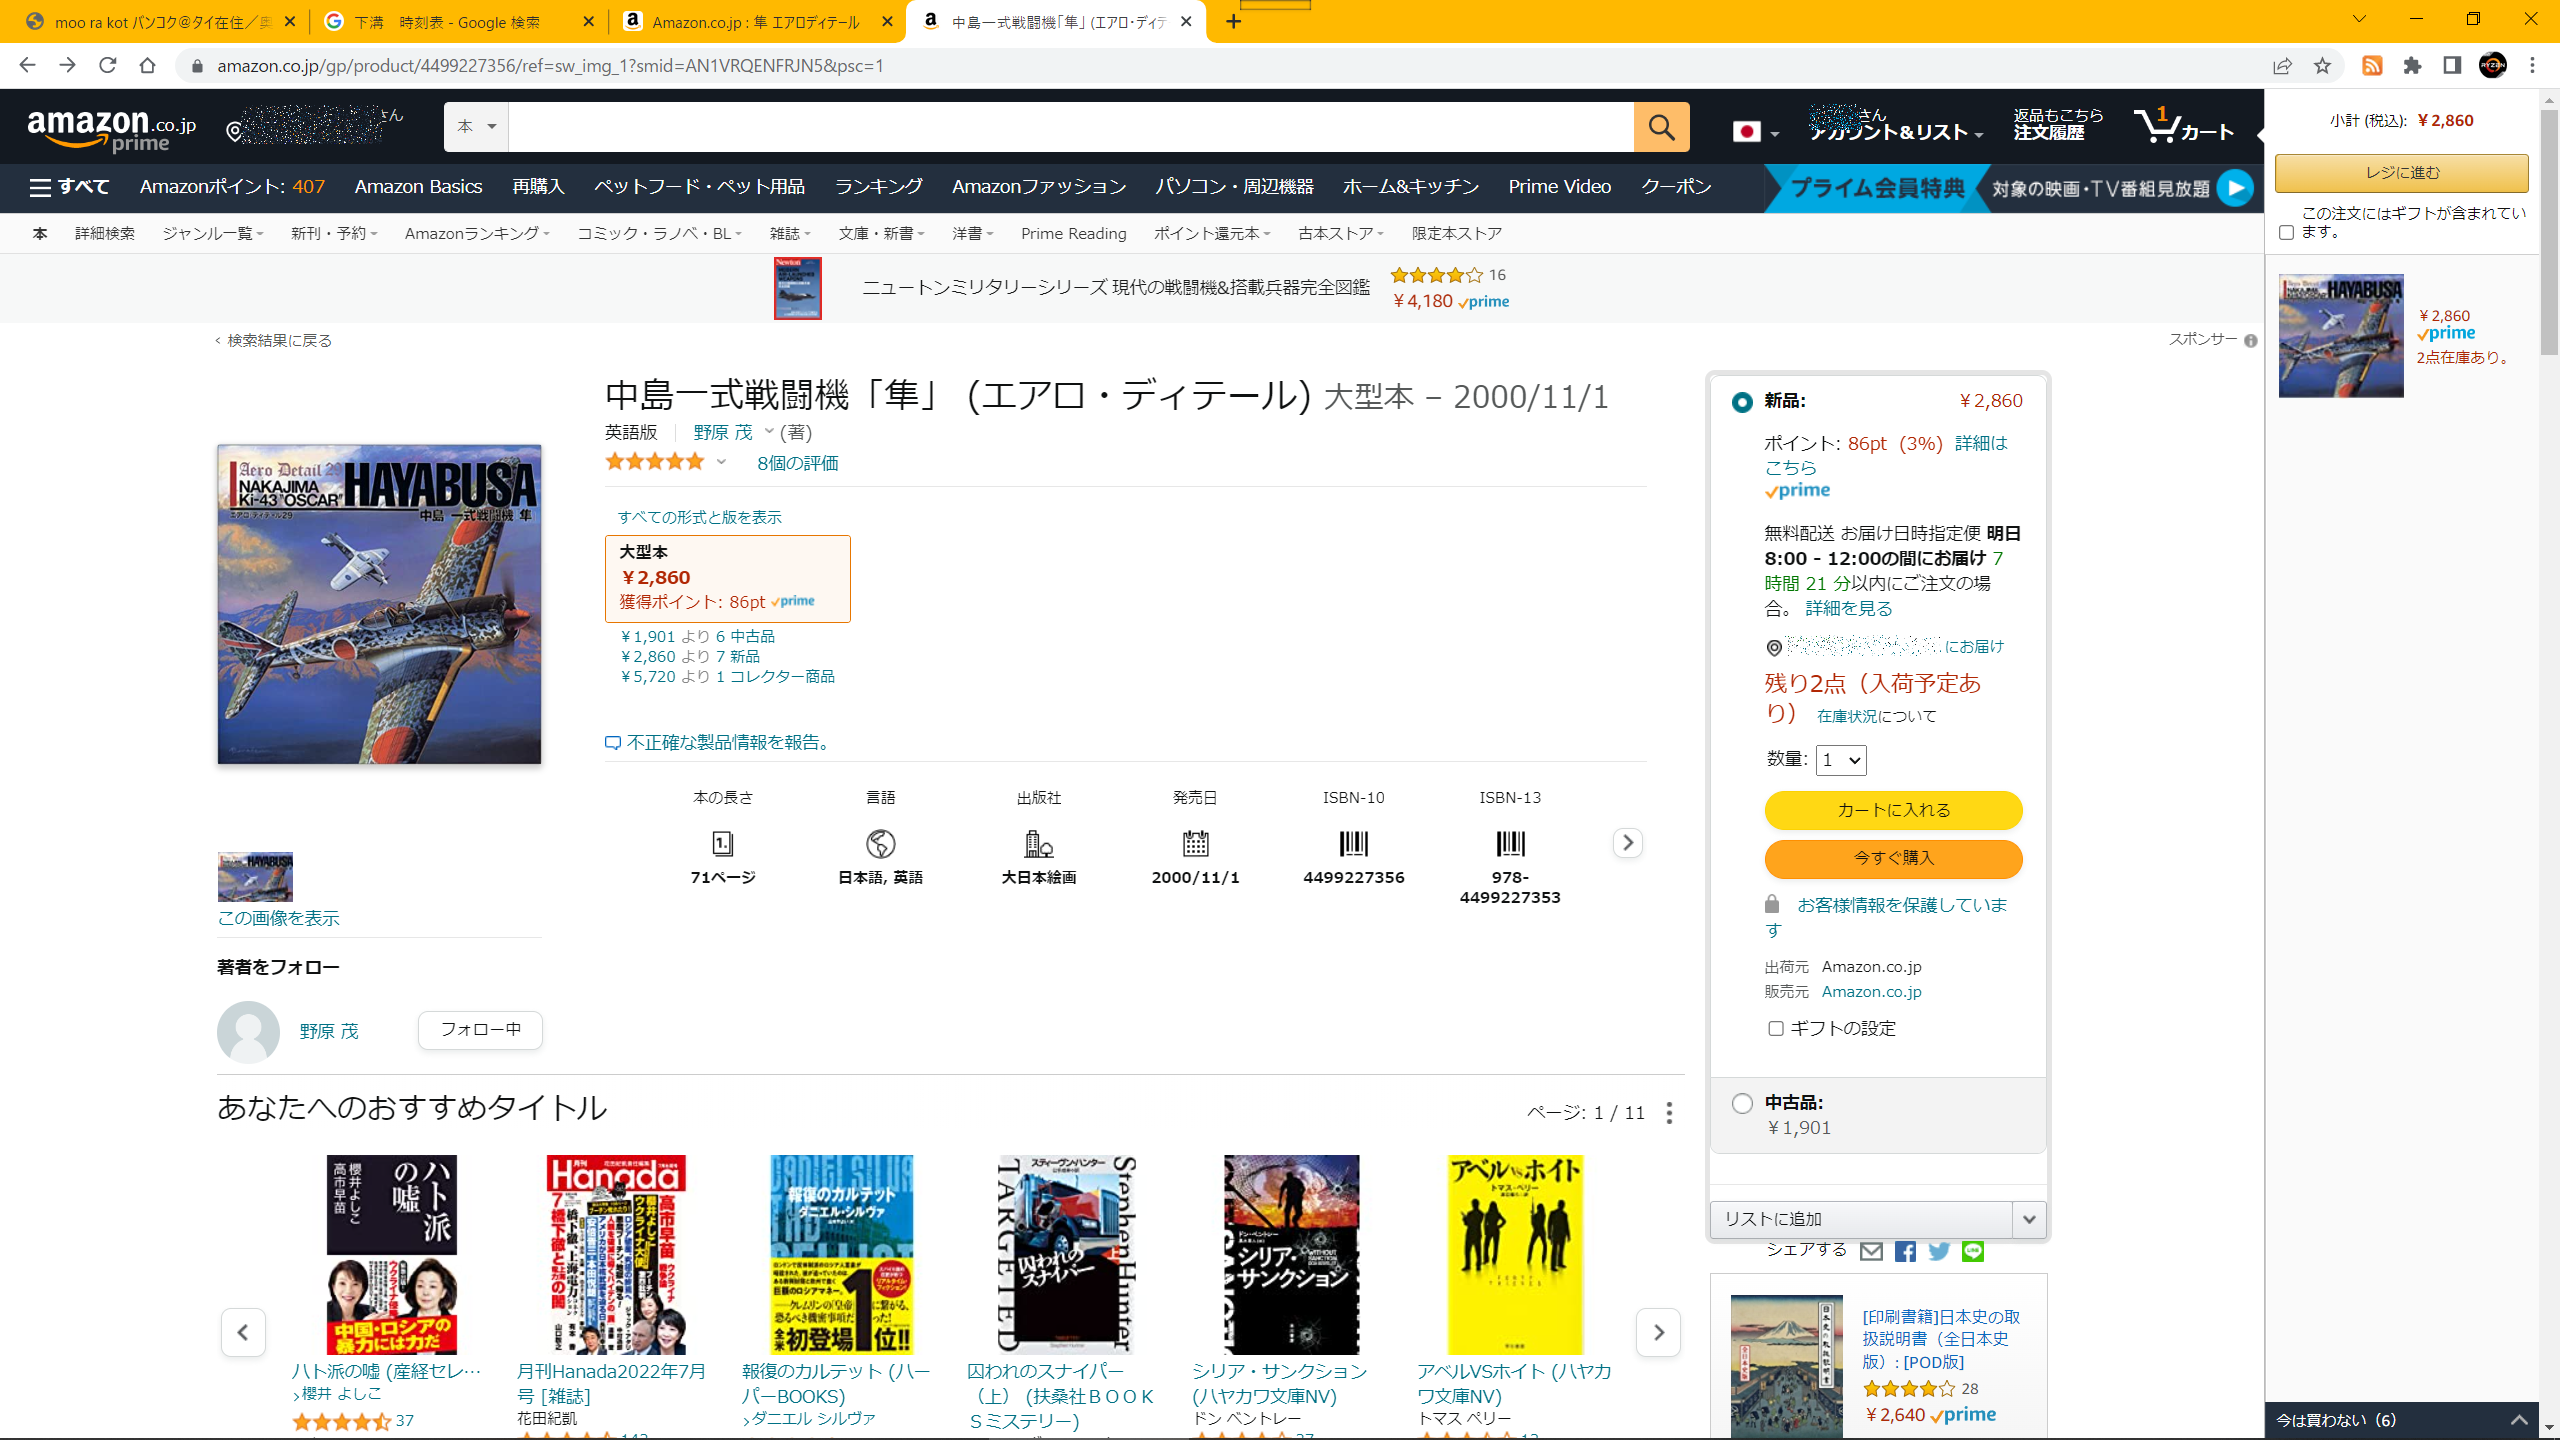Share the product on Facebook
The height and width of the screenshot is (1440, 2560).
1905,1251
